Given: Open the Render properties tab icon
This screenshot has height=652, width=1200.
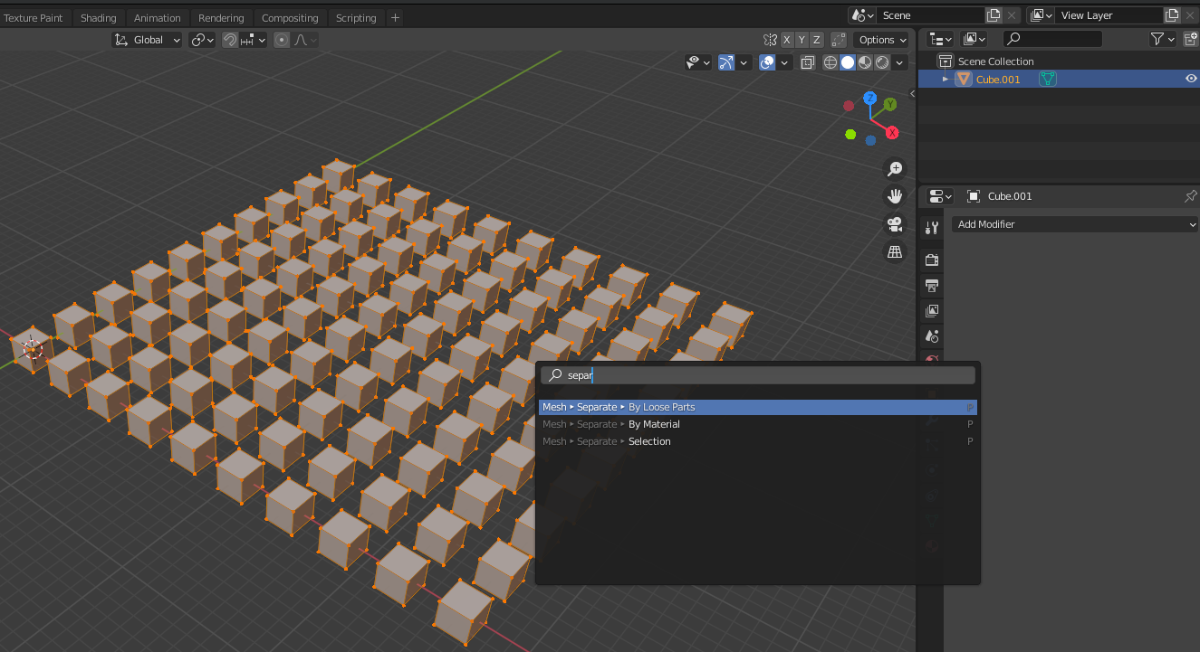Looking at the screenshot, I should [932, 260].
